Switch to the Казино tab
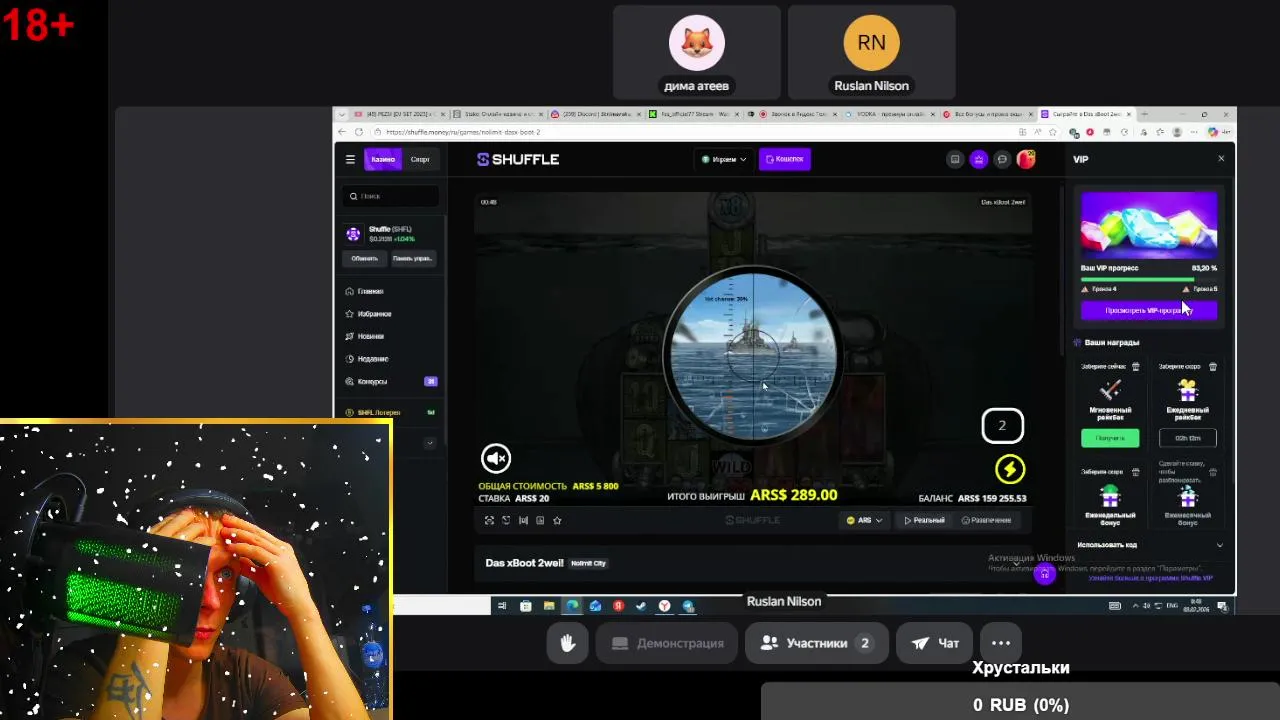Viewport: 1280px width, 720px height. tap(383, 159)
